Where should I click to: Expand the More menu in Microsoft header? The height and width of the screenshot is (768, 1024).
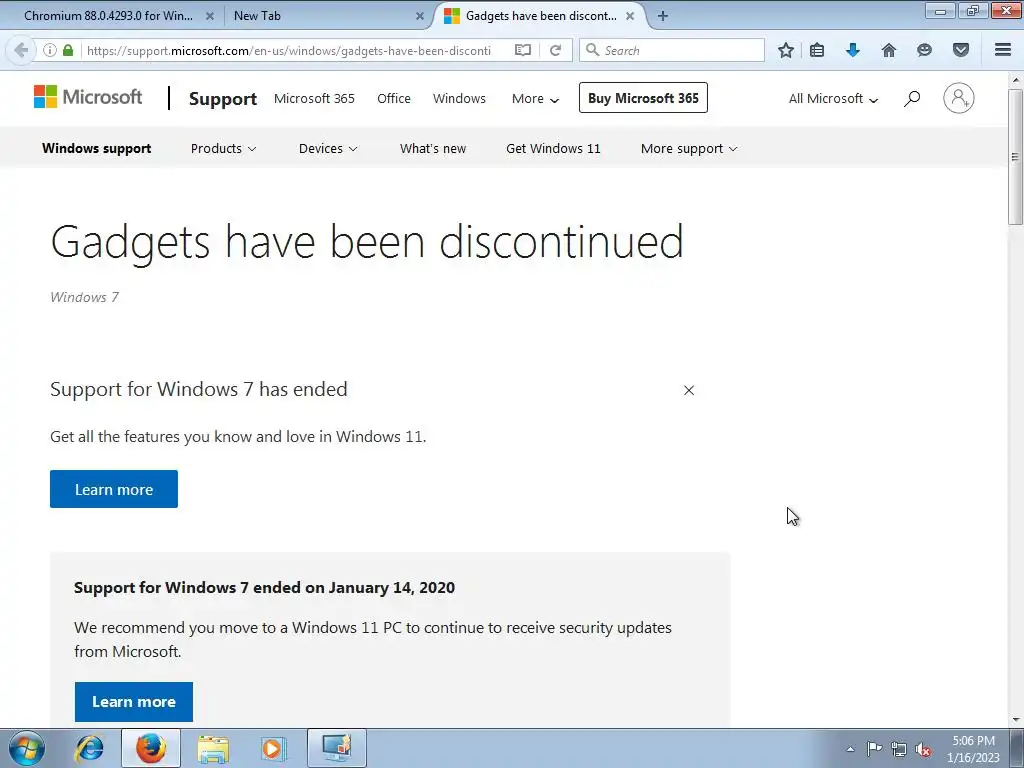[535, 99]
